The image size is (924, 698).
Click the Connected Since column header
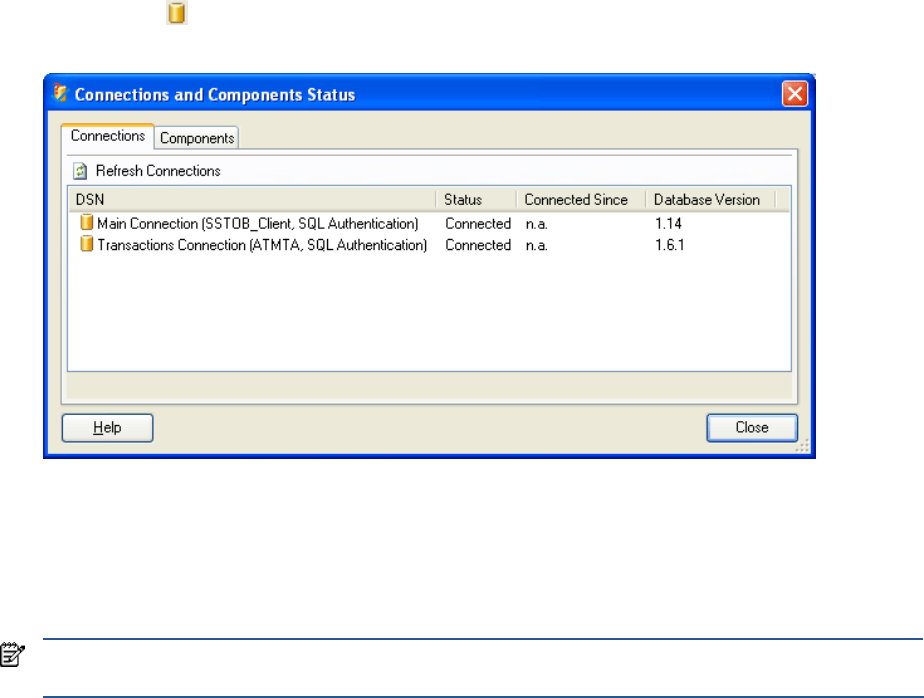[x=576, y=200]
